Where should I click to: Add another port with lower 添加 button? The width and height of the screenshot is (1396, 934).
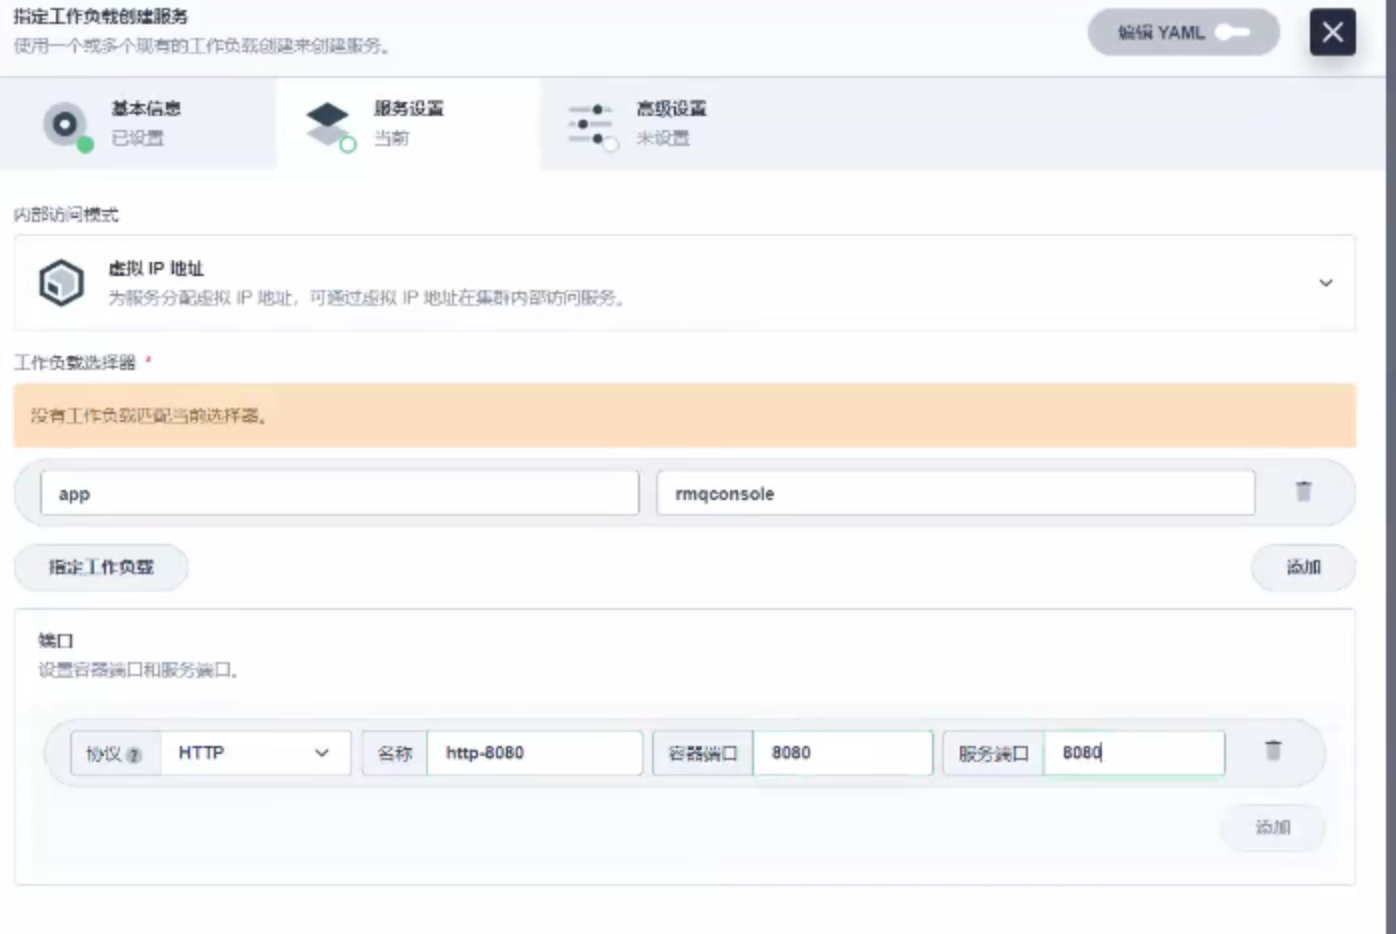[1273, 827]
